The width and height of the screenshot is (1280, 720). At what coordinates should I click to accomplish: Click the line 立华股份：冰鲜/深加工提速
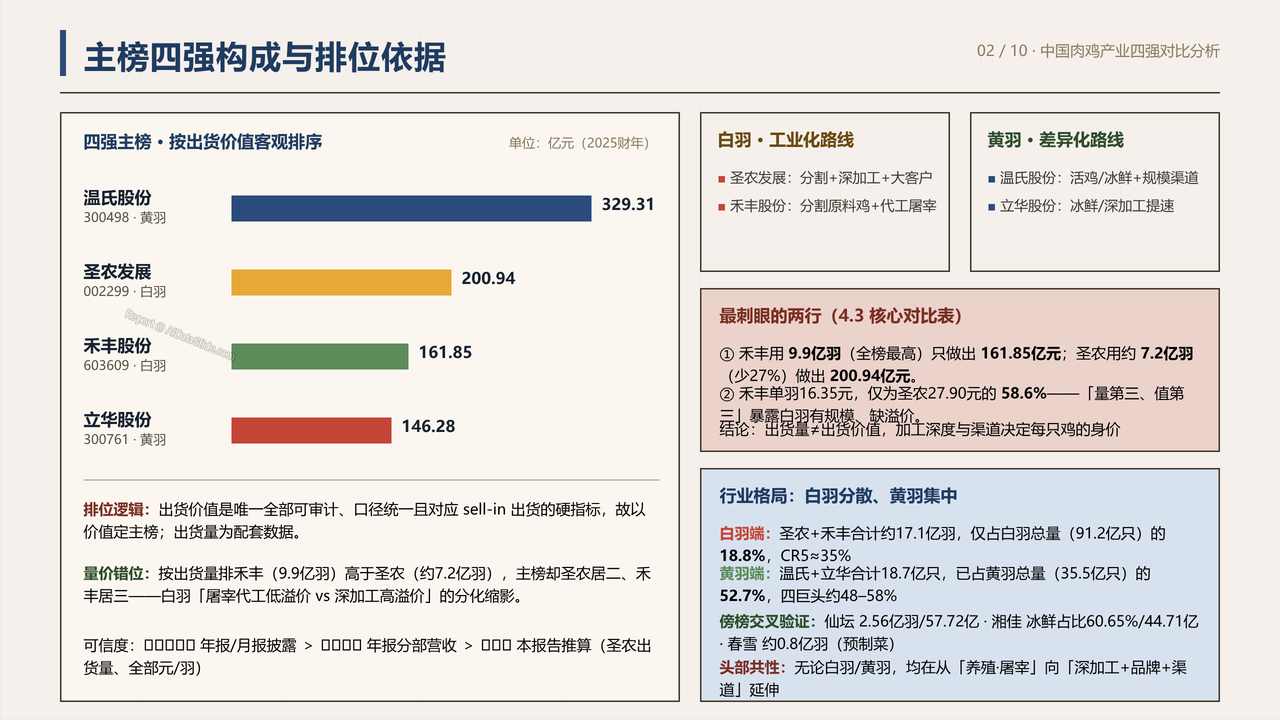[x=1087, y=206]
